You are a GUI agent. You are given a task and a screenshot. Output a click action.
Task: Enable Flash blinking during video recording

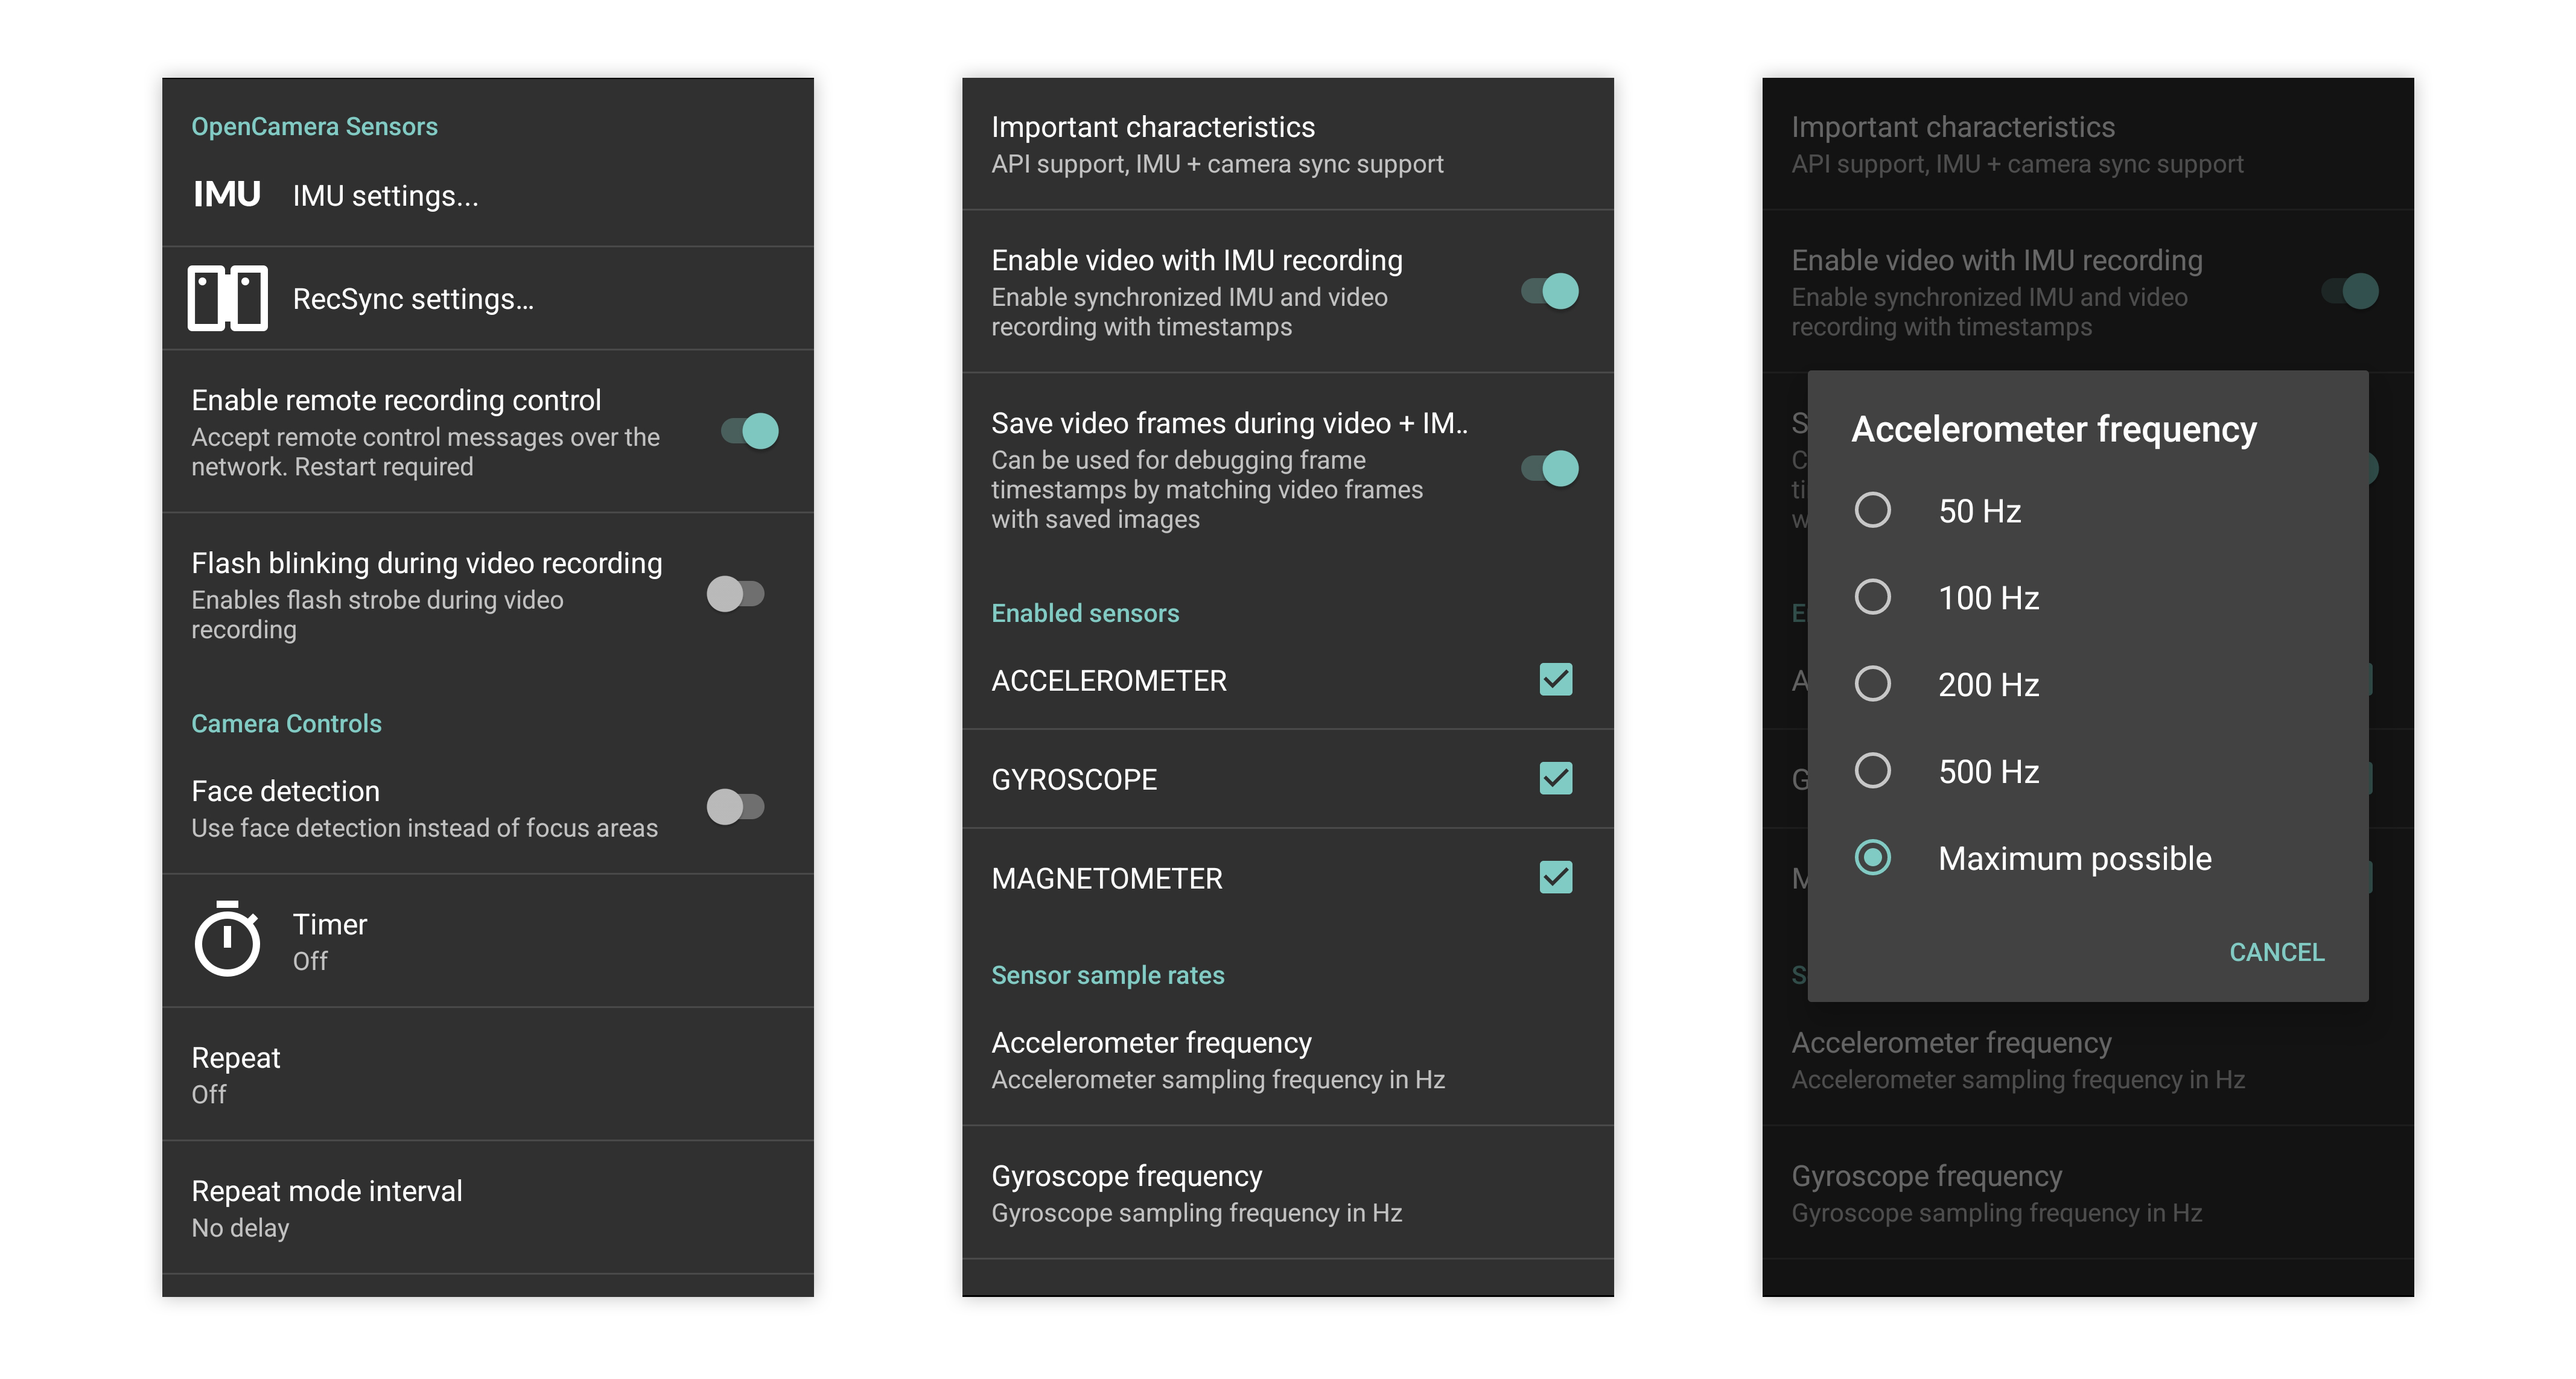pyautogui.click(x=736, y=594)
